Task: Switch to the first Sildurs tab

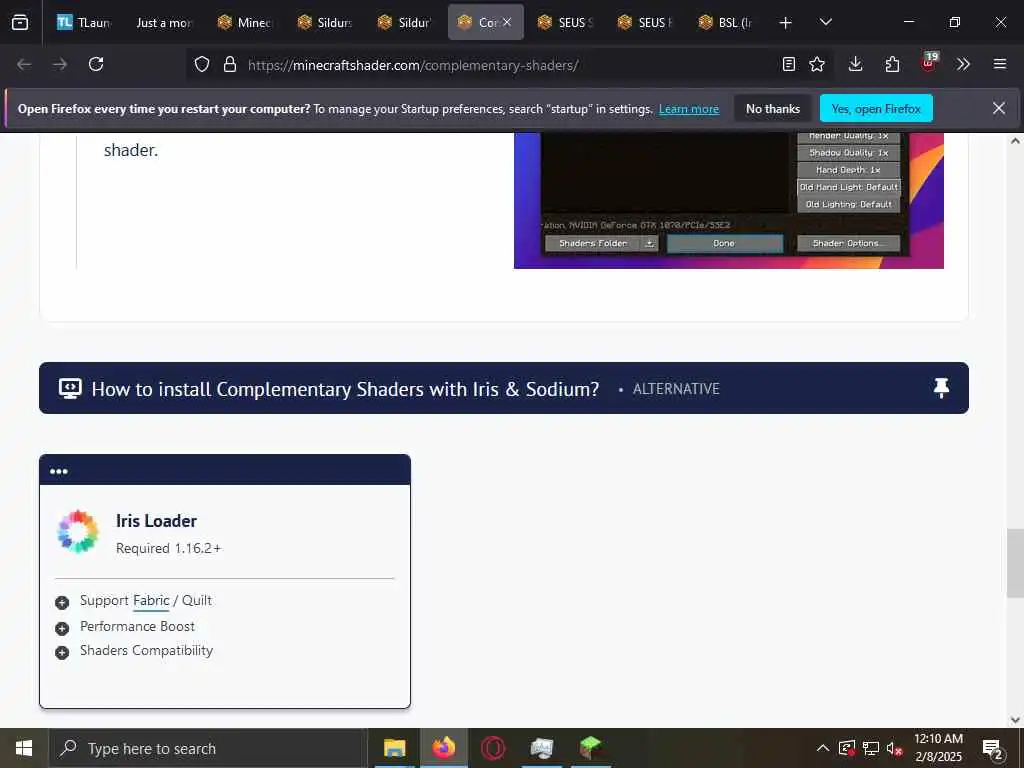Action: [325, 22]
